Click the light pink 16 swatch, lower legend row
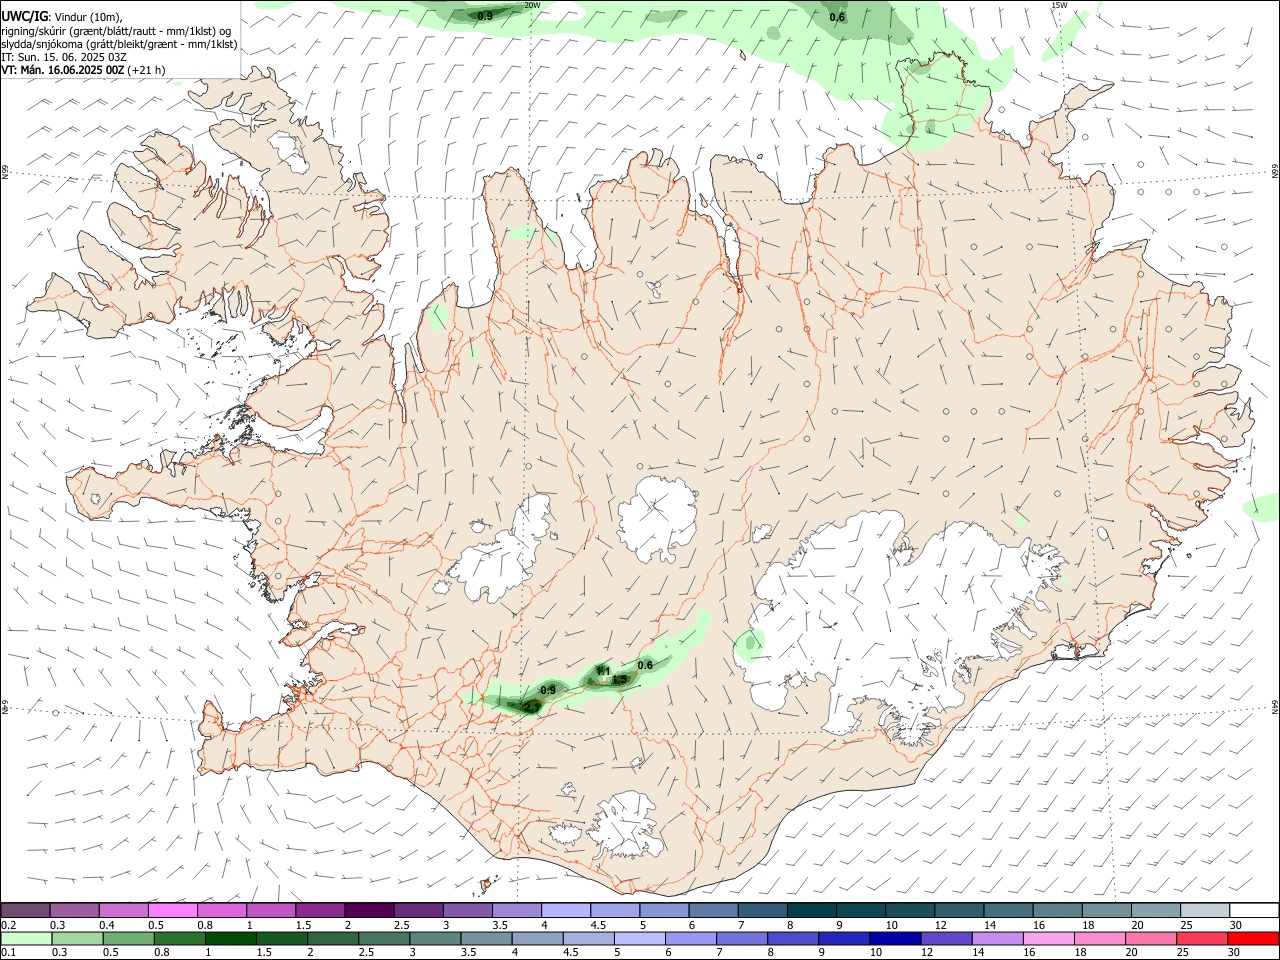This screenshot has width=1280, height=960. pyautogui.click(x=1048, y=938)
